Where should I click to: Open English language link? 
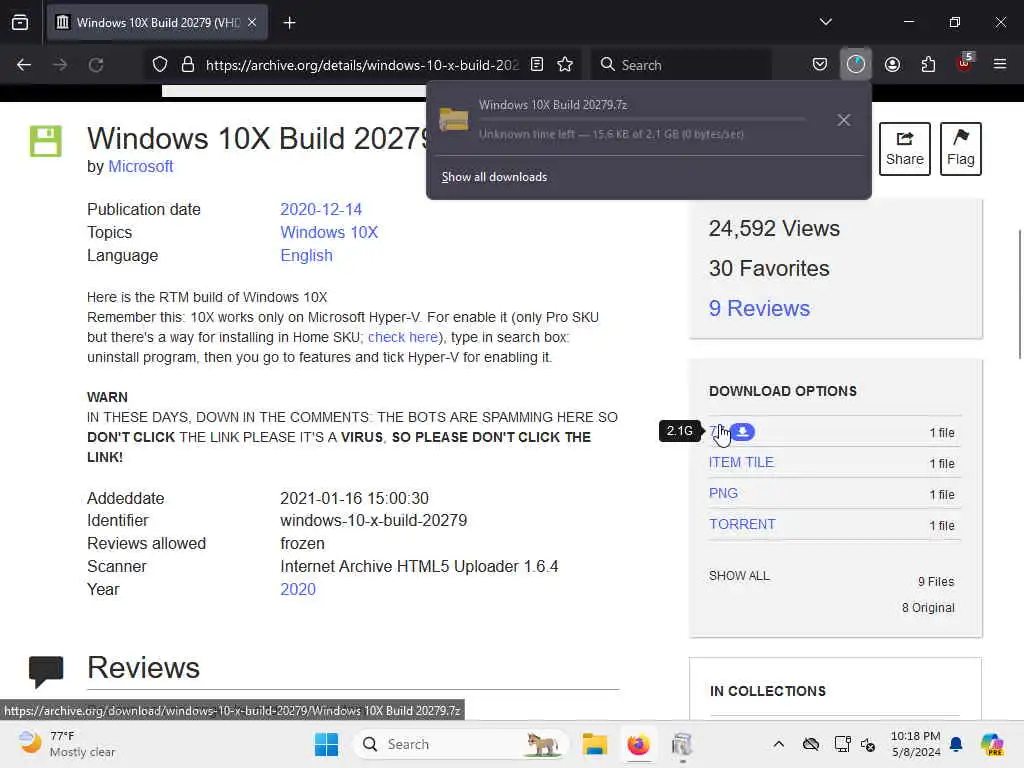306,255
